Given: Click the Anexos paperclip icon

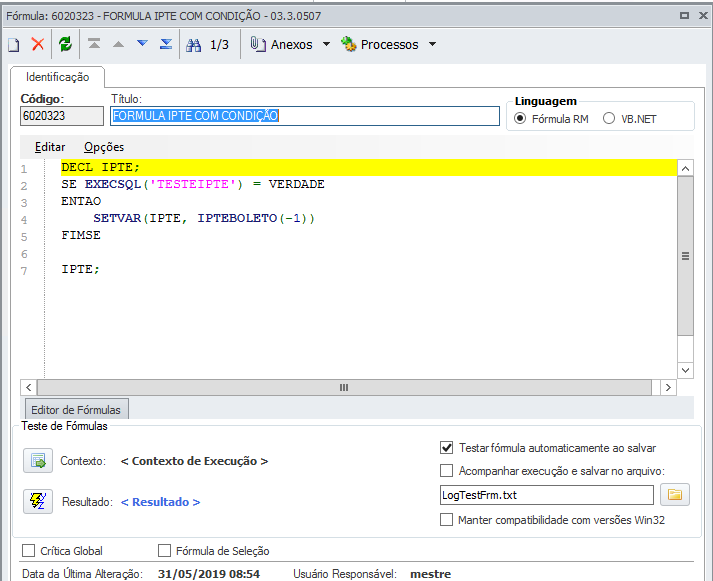Looking at the screenshot, I should [x=258, y=44].
